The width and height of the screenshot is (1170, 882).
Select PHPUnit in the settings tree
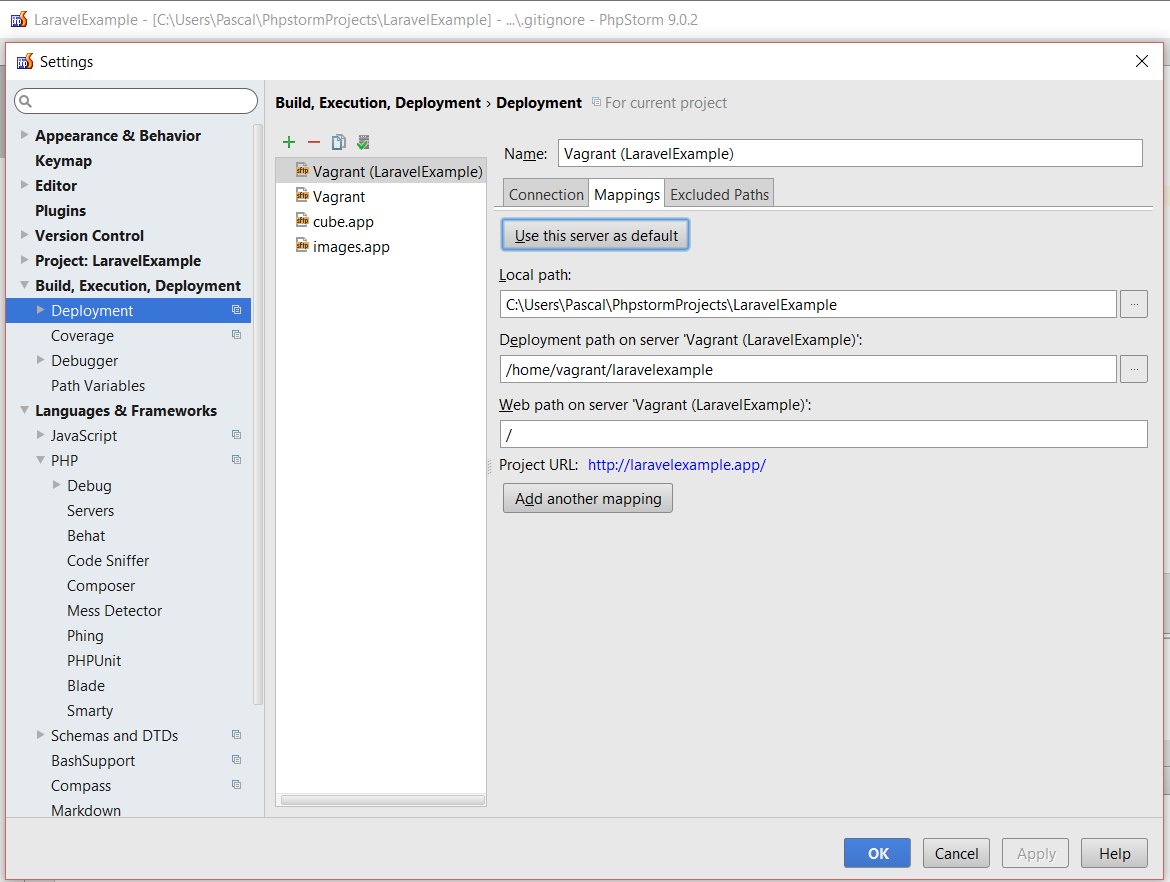[94, 661]
